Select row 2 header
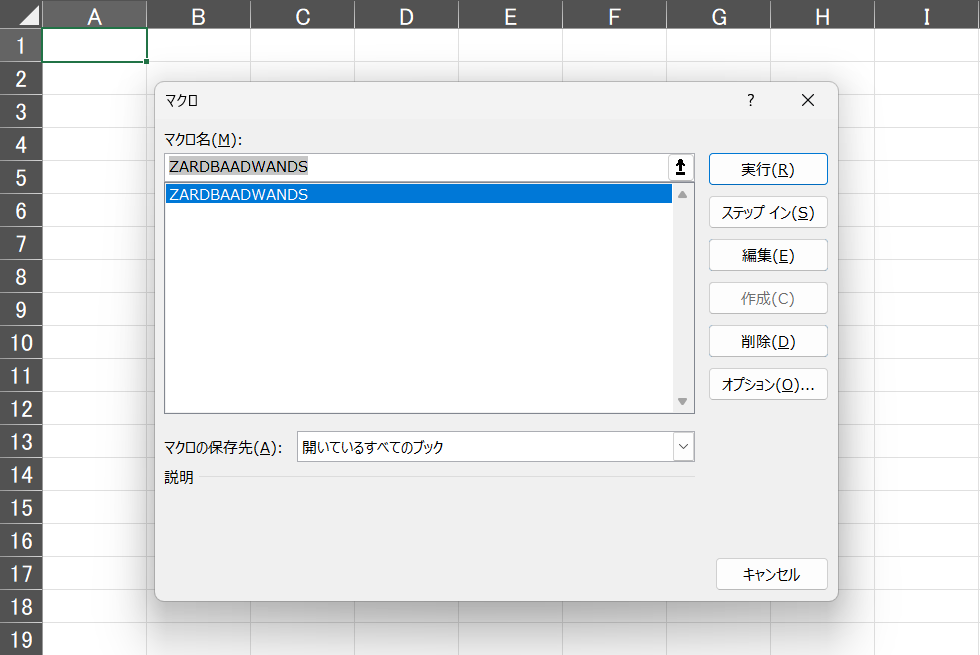 (x=21, y=79)
